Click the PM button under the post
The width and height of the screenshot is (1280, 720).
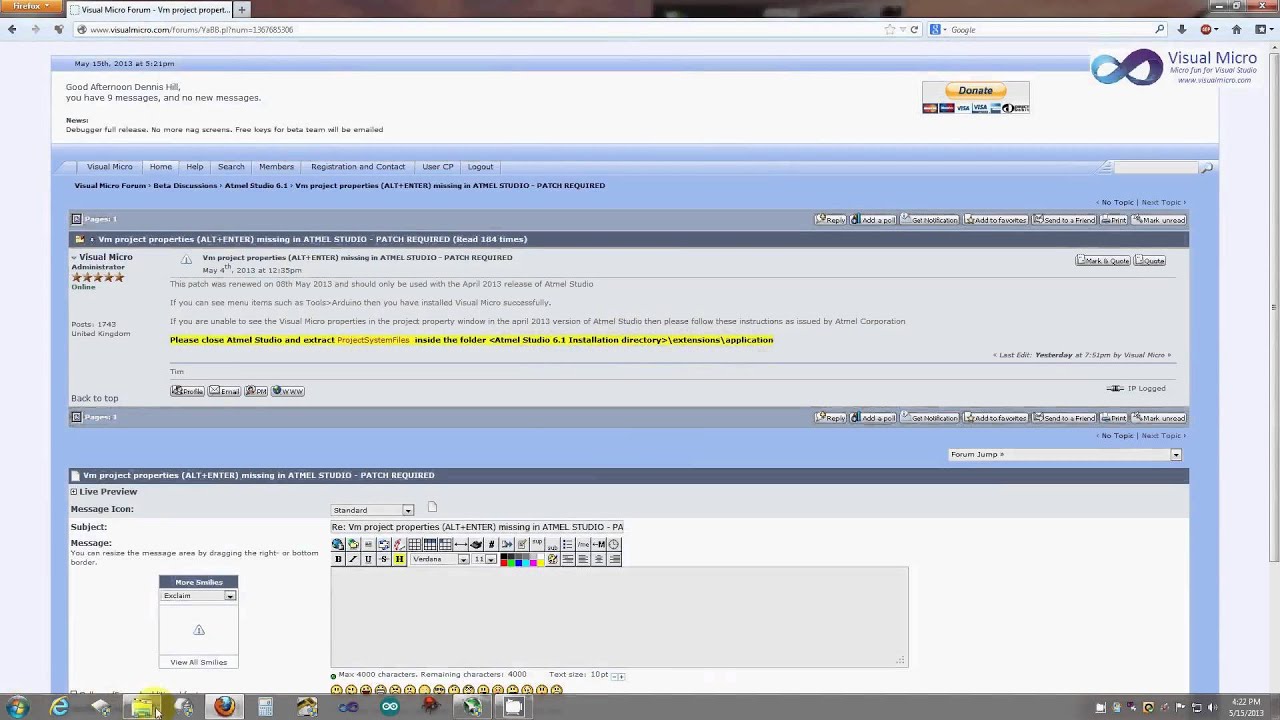[256, 391]
